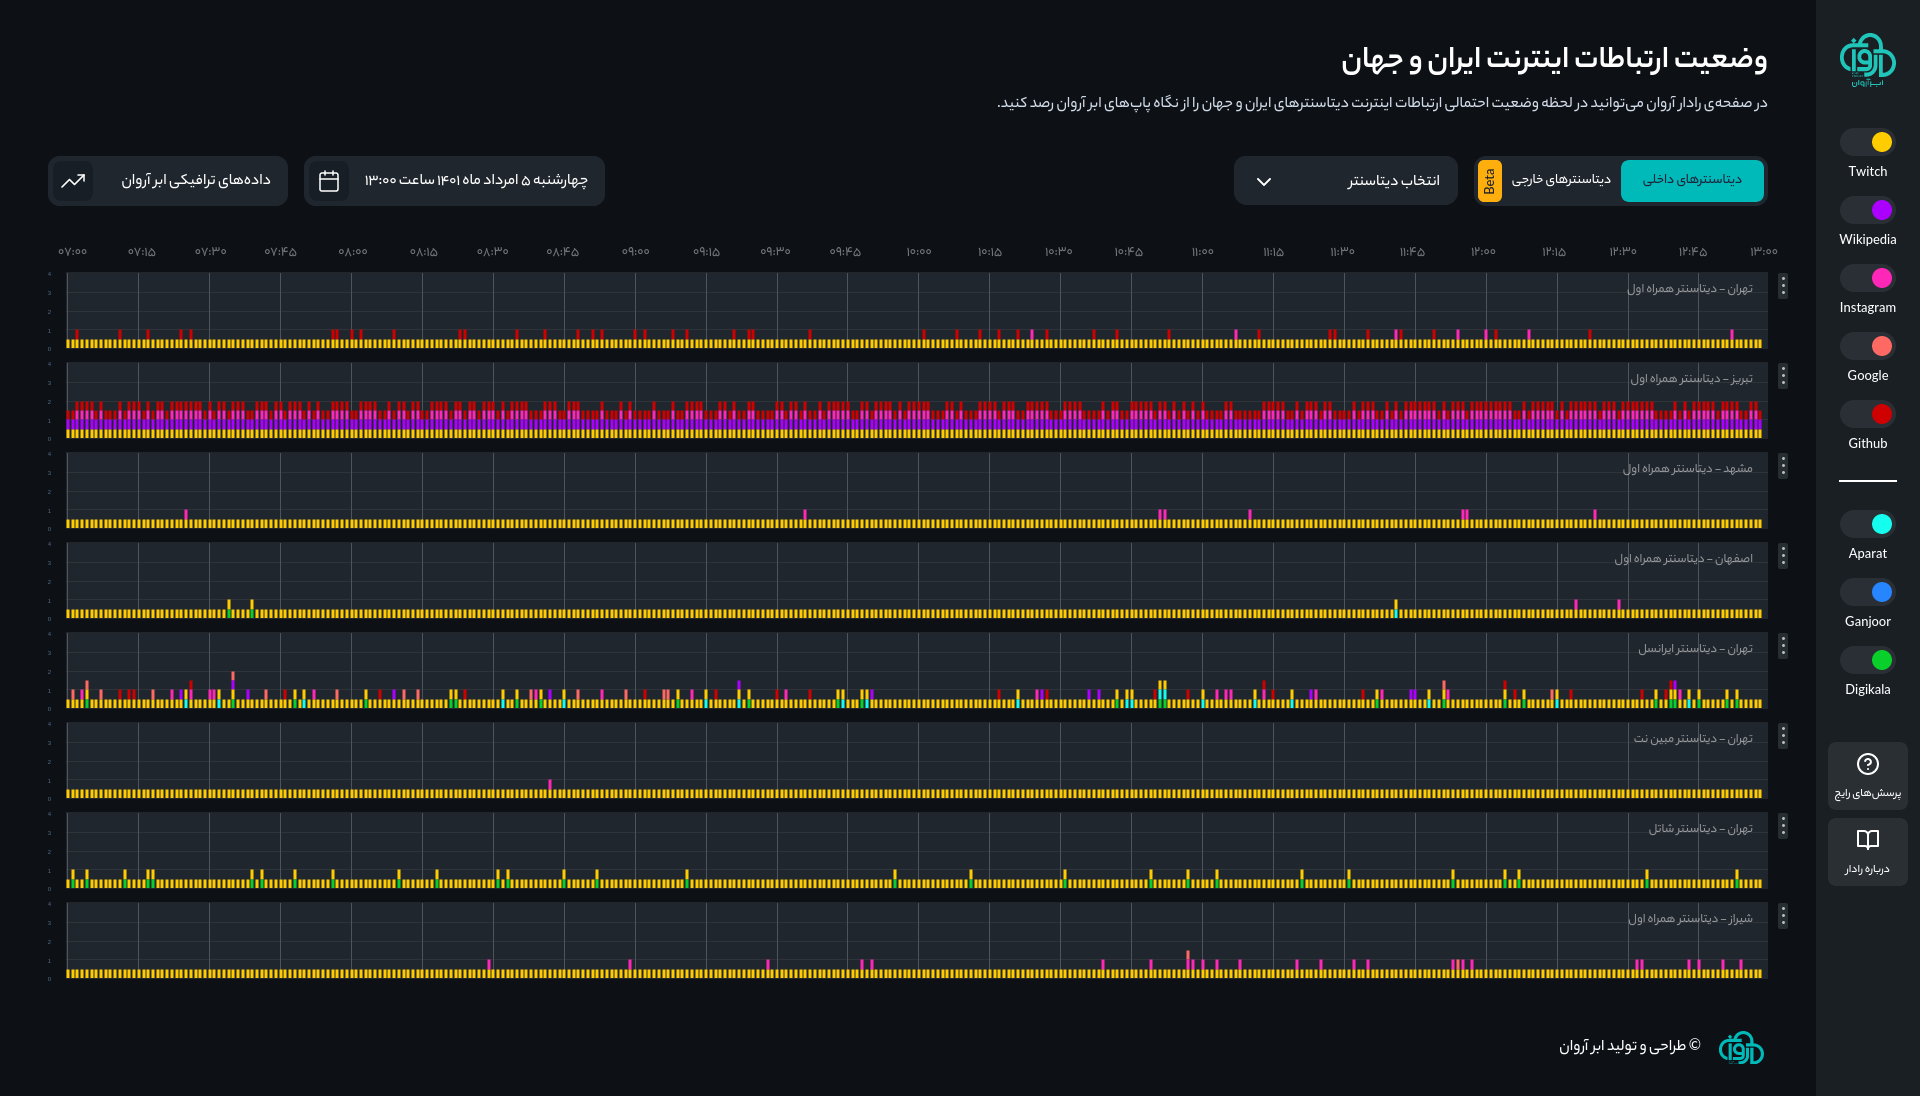1920x1096 pixels.
Task: Toggle the Digikala switch
Action: [x=1867, y=660]
